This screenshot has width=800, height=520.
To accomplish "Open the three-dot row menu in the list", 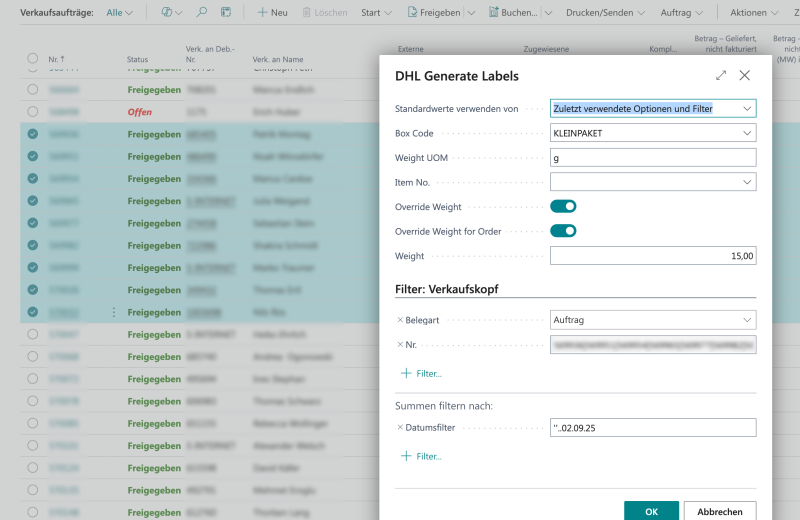I will (x=114, y=312).
